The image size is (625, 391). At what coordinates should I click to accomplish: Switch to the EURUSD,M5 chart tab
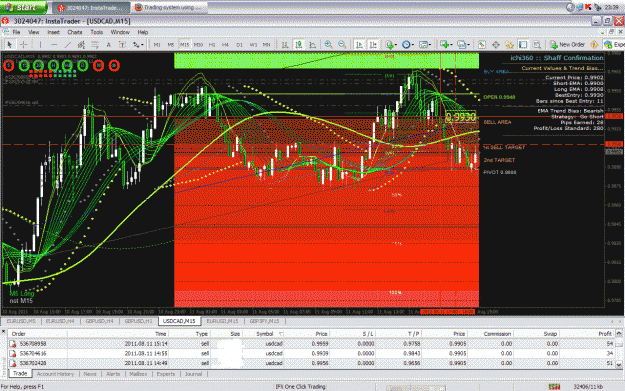(21, 321)
